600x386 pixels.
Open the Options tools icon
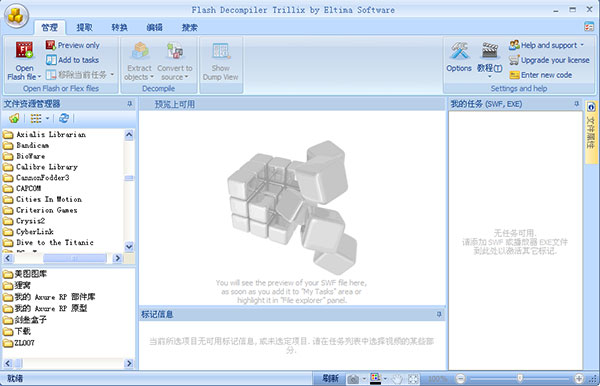tap(459, 50)
